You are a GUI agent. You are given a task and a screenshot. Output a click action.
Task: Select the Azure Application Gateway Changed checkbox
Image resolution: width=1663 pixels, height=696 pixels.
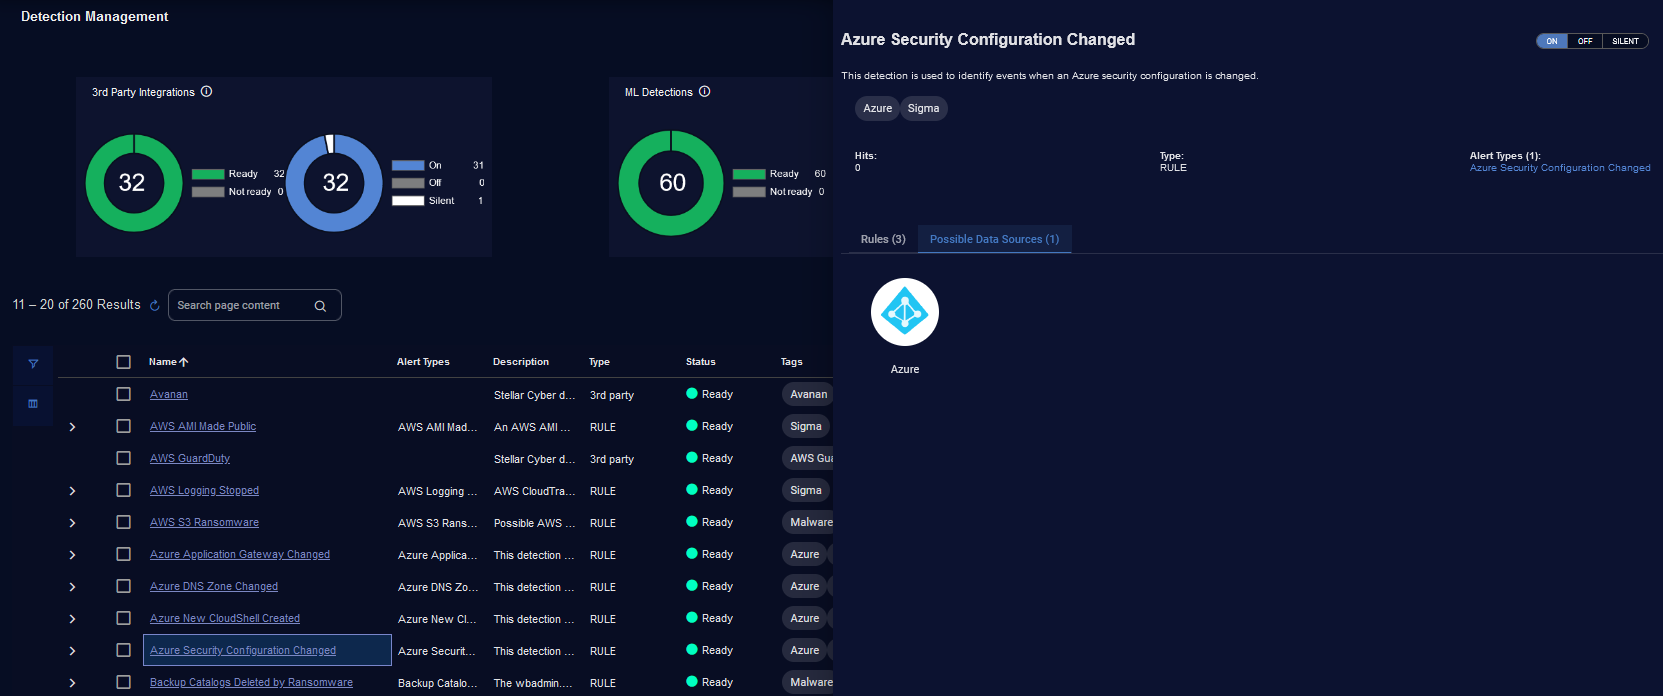124,554
